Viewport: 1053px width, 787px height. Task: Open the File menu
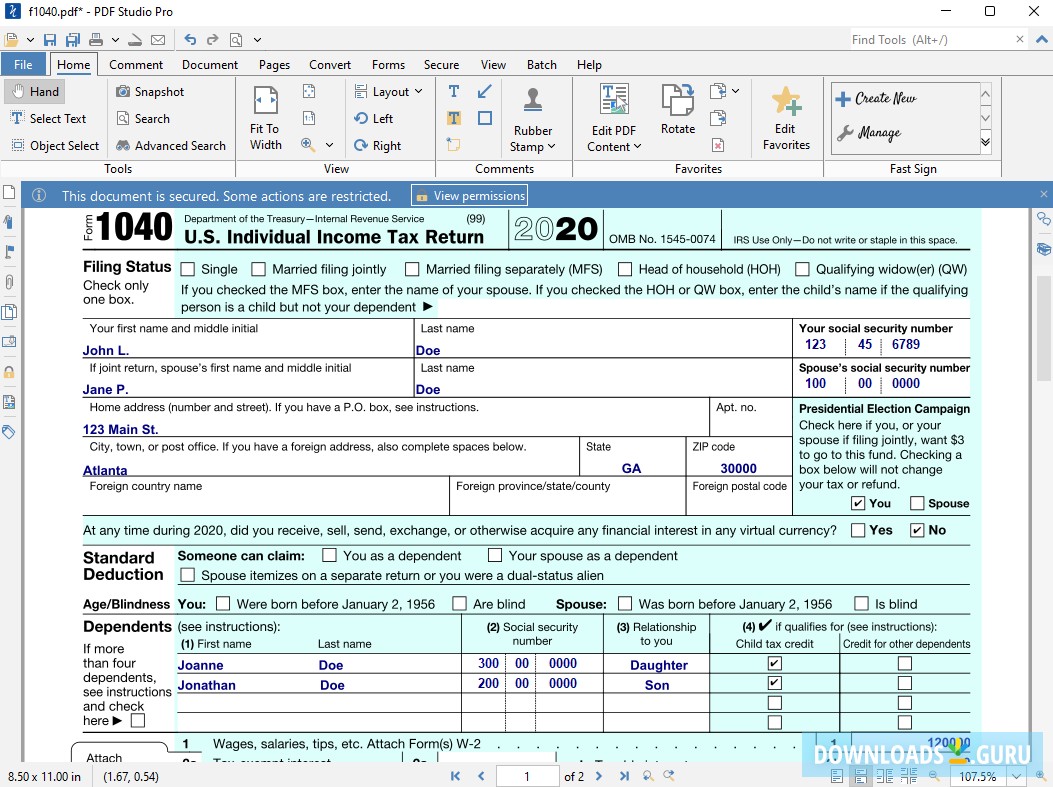[x=23, y=64]
